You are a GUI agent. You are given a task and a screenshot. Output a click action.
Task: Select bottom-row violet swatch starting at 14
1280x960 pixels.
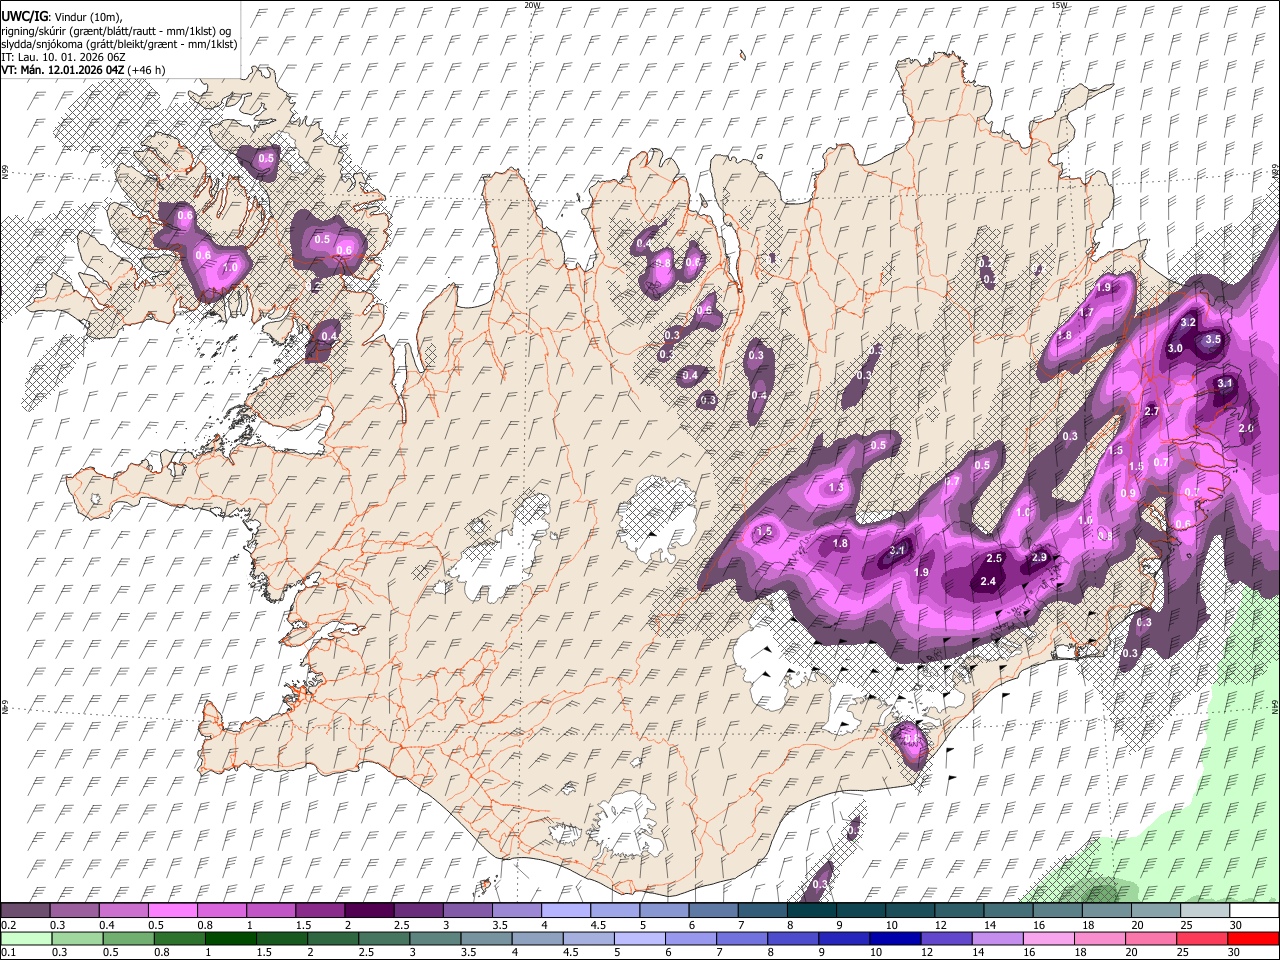999,938
